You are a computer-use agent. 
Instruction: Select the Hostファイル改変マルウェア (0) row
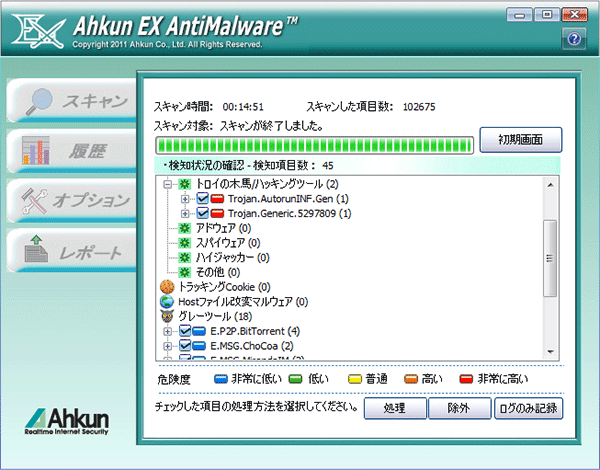(x=243, y=302)
